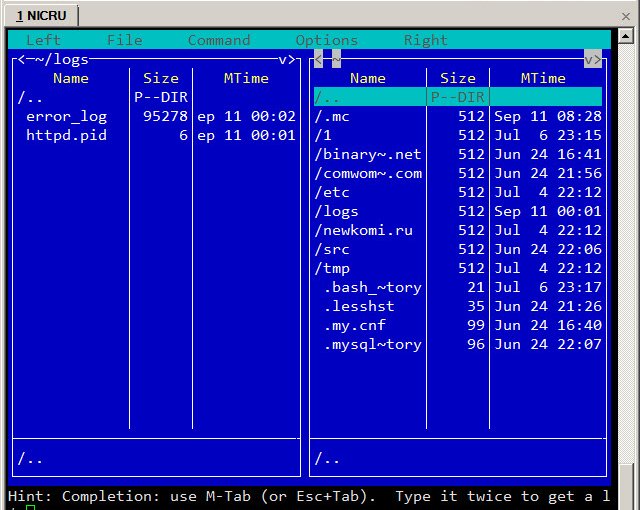Select the /comwom~.com directory
The width and height of the screenshot is (640, 510).
(x=368, y=173)
